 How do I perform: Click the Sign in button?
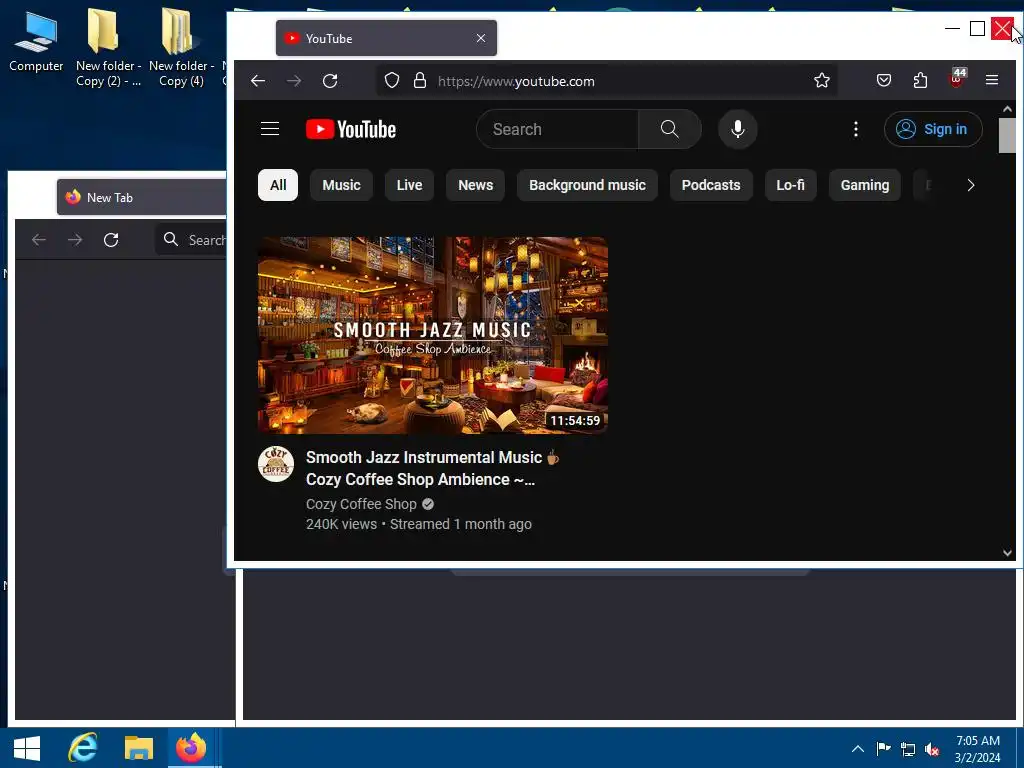coord(933,129)
